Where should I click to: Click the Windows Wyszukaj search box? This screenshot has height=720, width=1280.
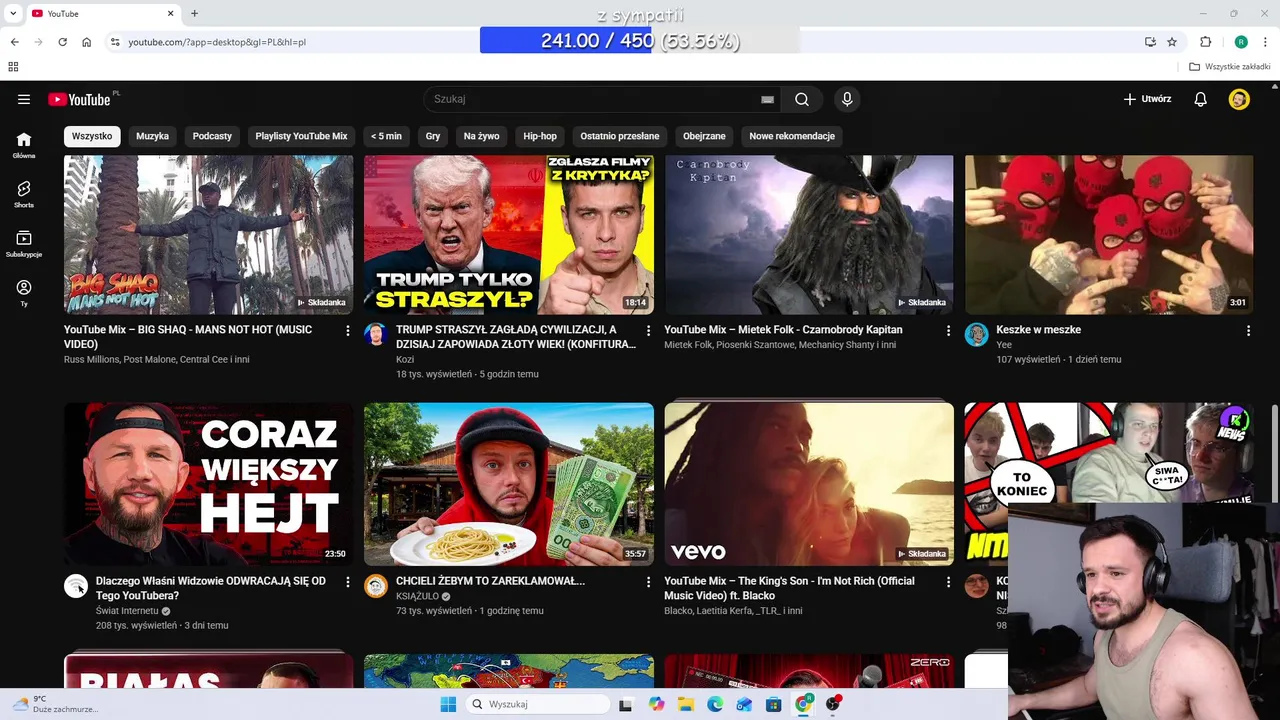538,704
